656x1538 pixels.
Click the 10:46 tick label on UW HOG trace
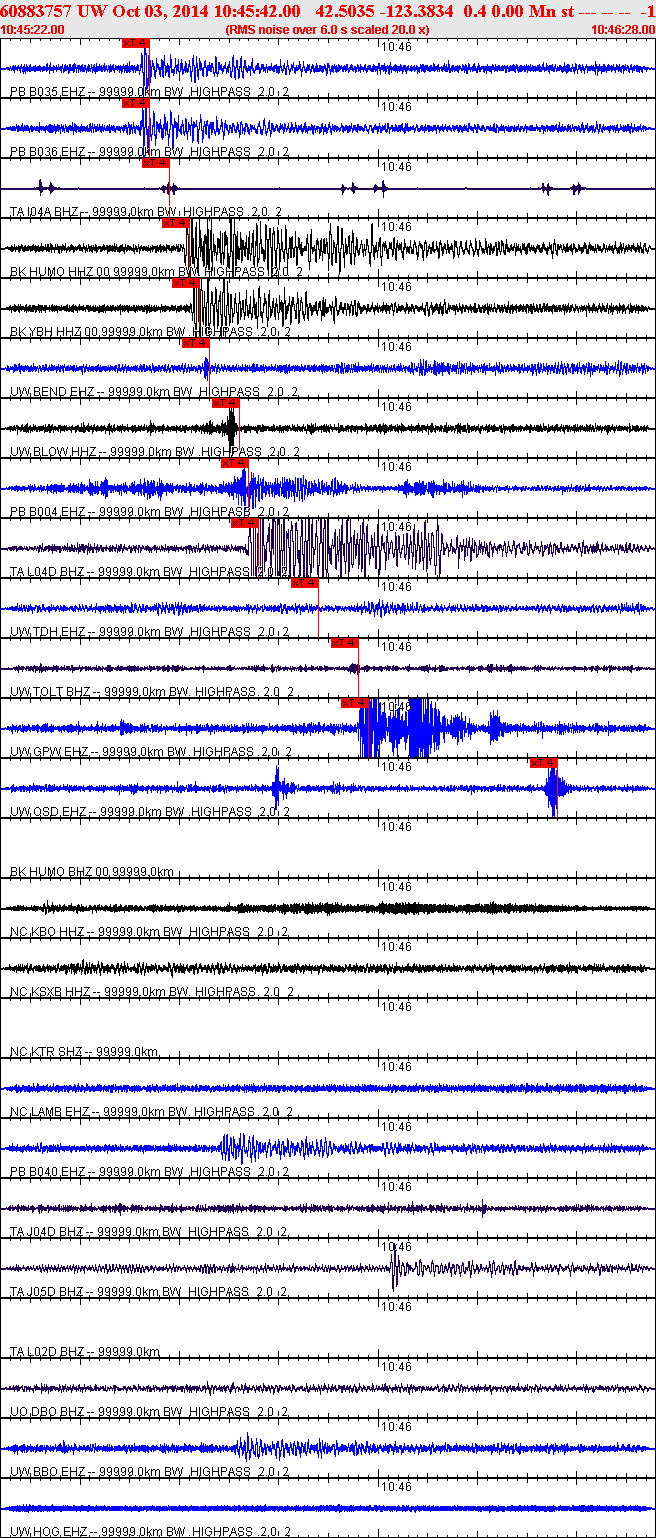tap(398, 1486)
